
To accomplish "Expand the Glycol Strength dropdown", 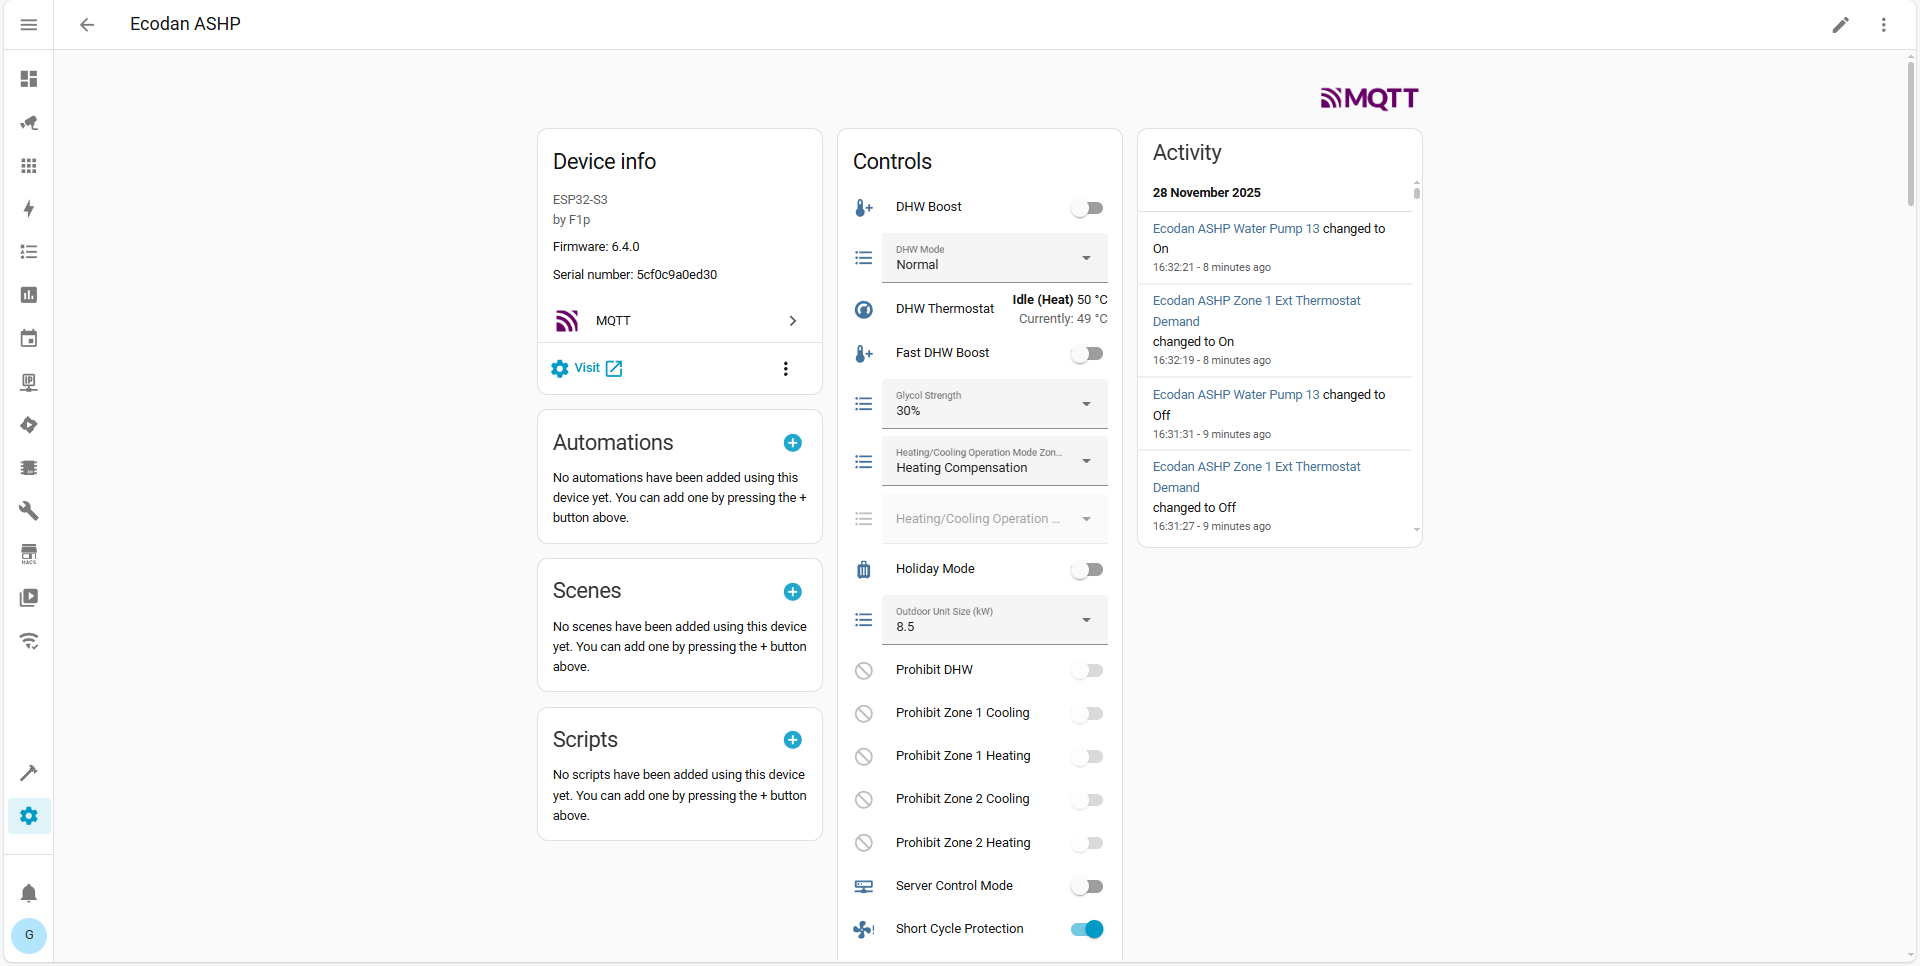I will click(994, 404).
